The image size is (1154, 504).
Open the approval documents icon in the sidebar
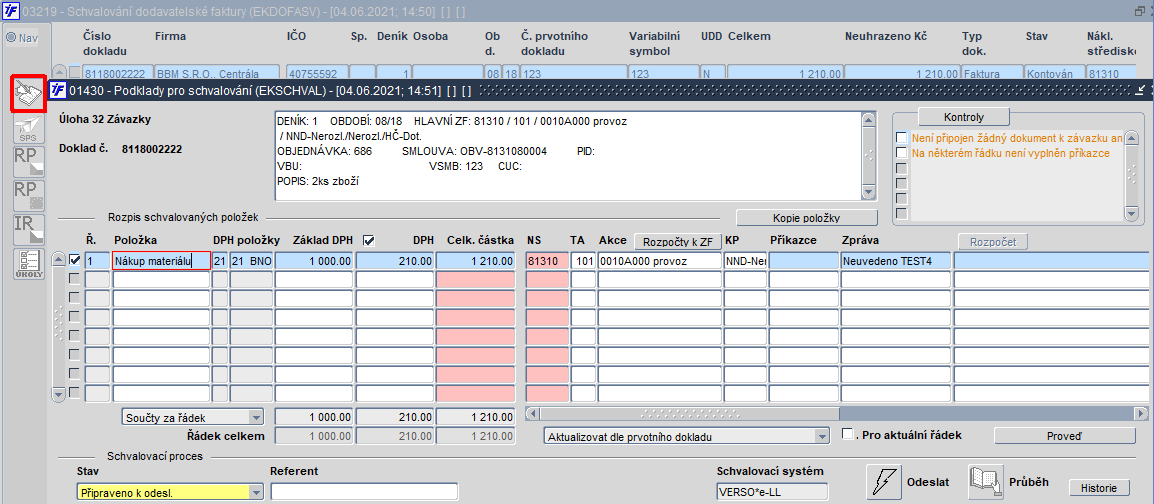tap(29, 93)
